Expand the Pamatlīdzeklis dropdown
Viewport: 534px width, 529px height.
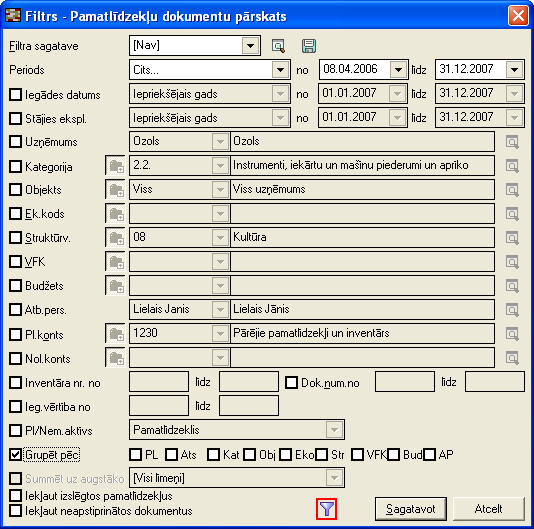click(334, 430)
